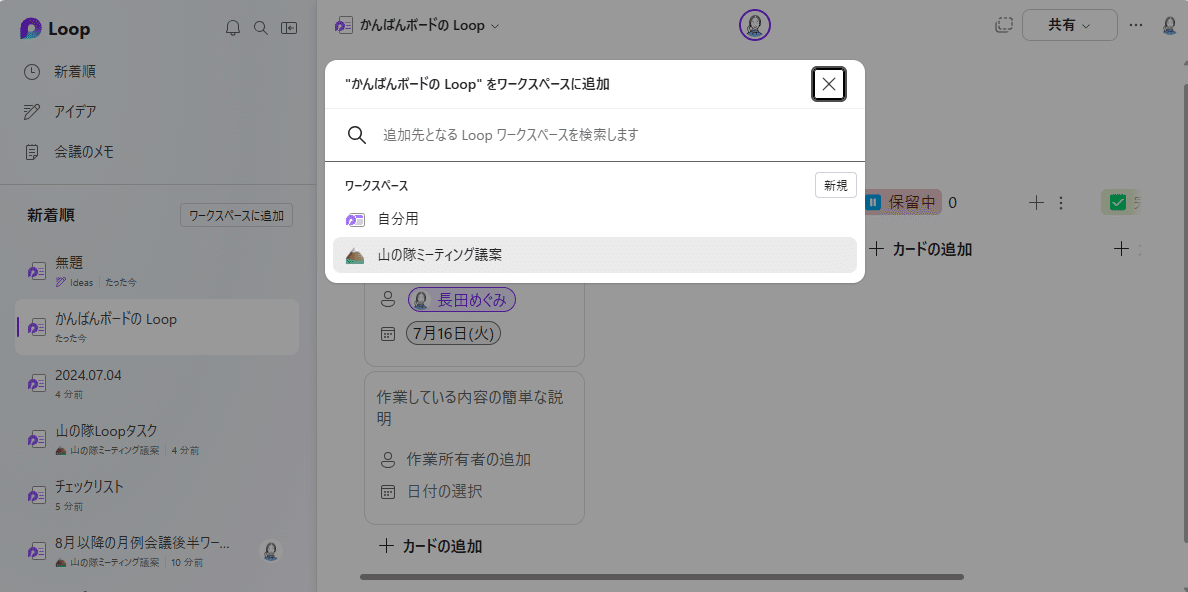This screenshot has height=592, width=1188.
Task: Click page icon next to チェックリスト
Action: [x=36, y=496]
